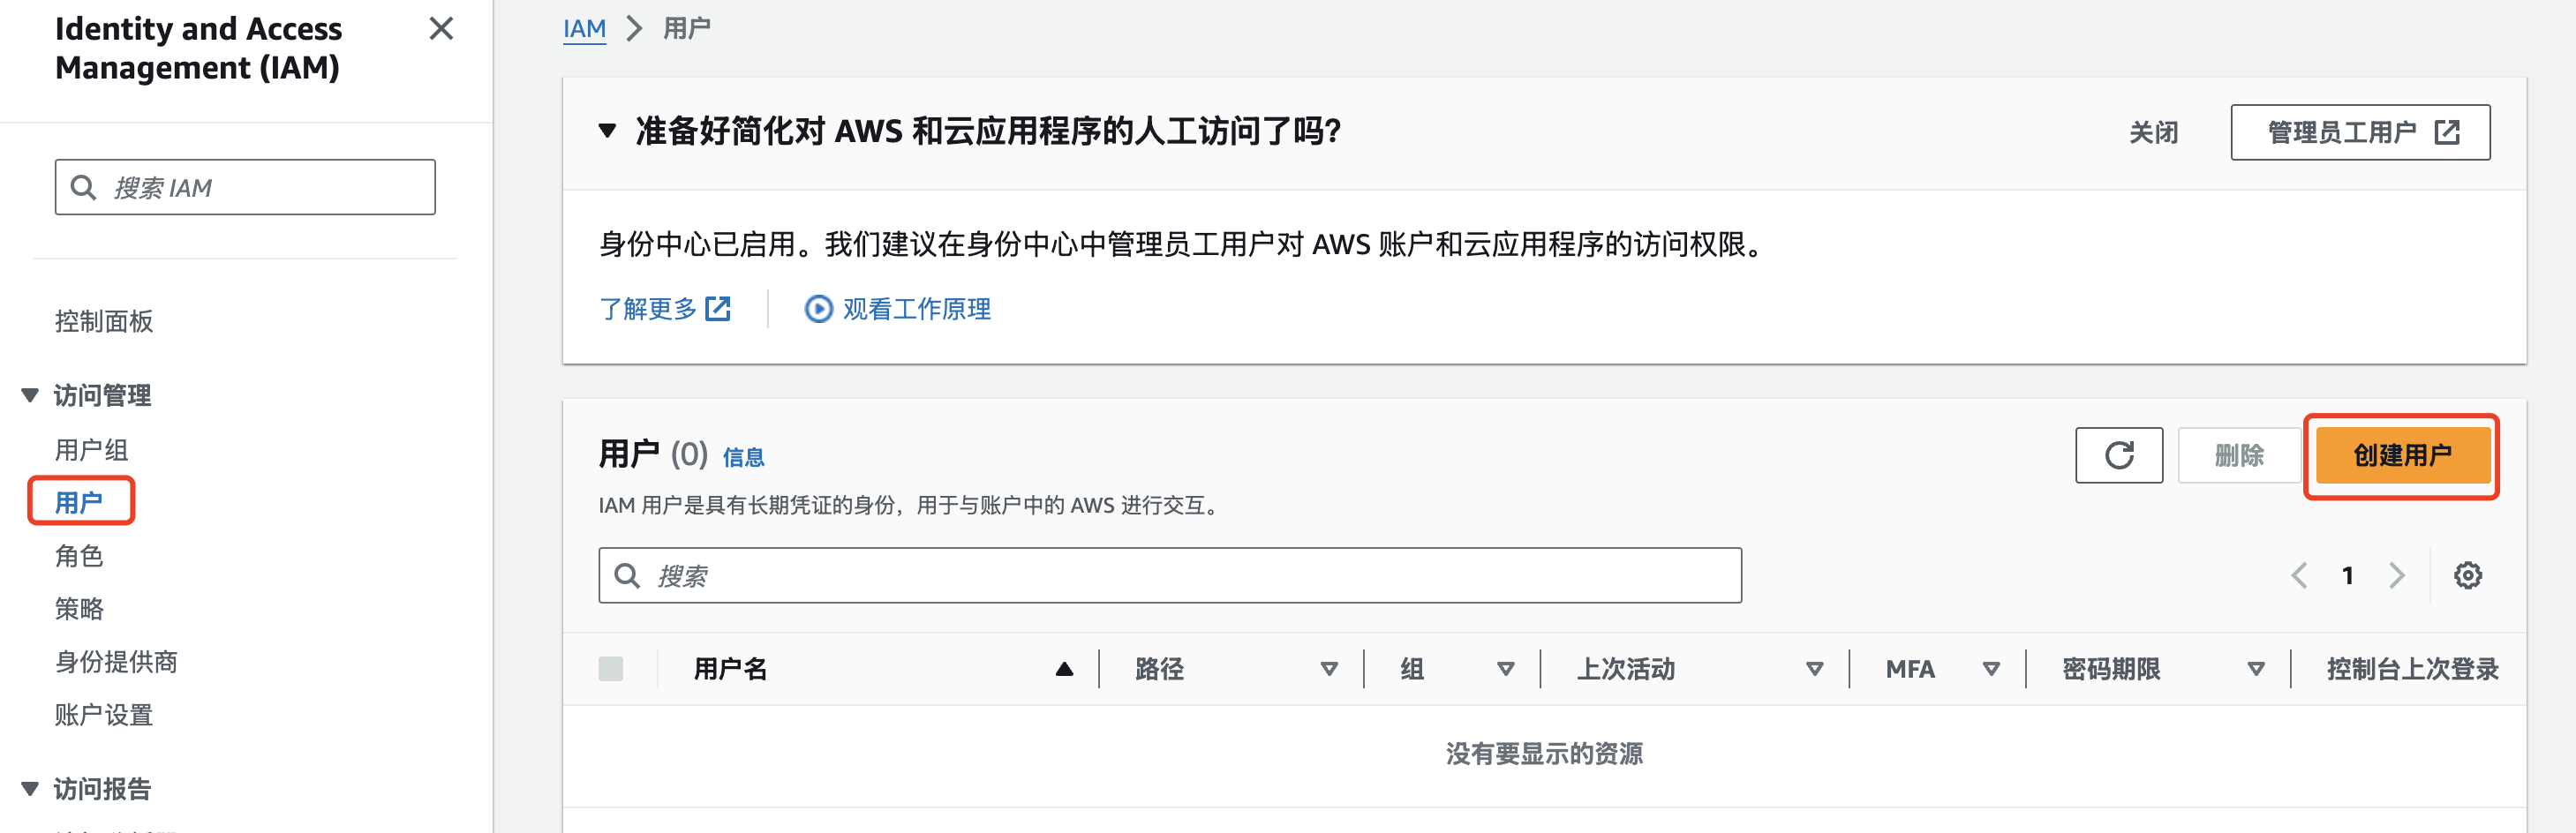This screenshot has width=2576, height=833.
Task: Go to the next page arrow
Action: click(x=2397, y=576)
